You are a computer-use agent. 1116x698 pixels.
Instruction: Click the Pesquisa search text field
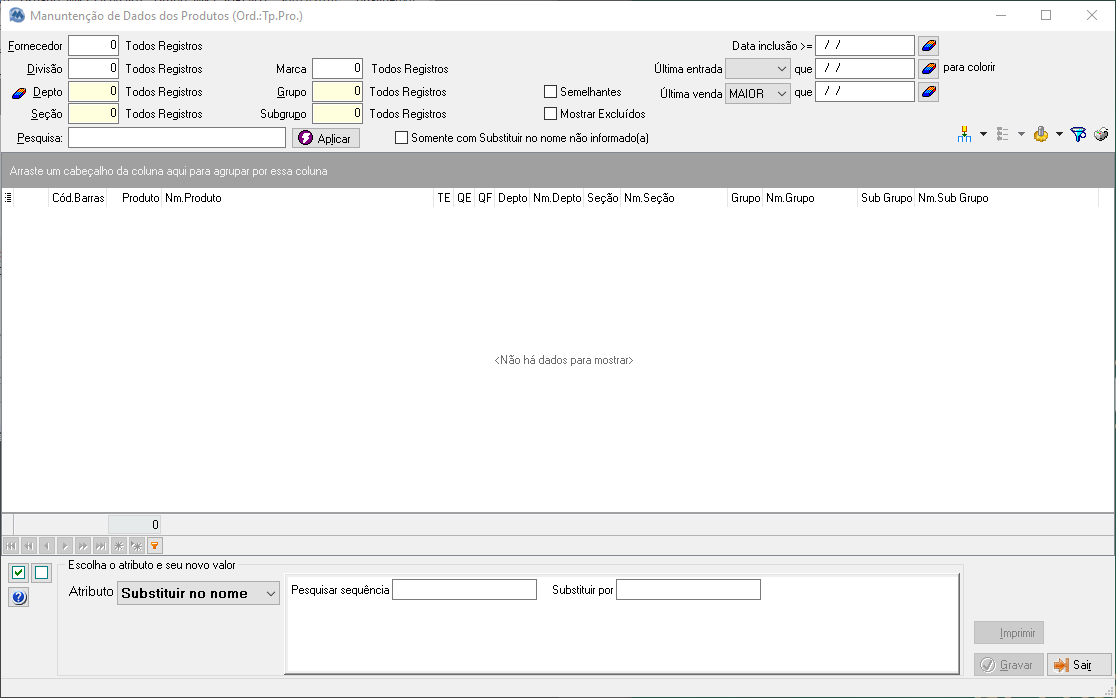[x=177, y=138]
